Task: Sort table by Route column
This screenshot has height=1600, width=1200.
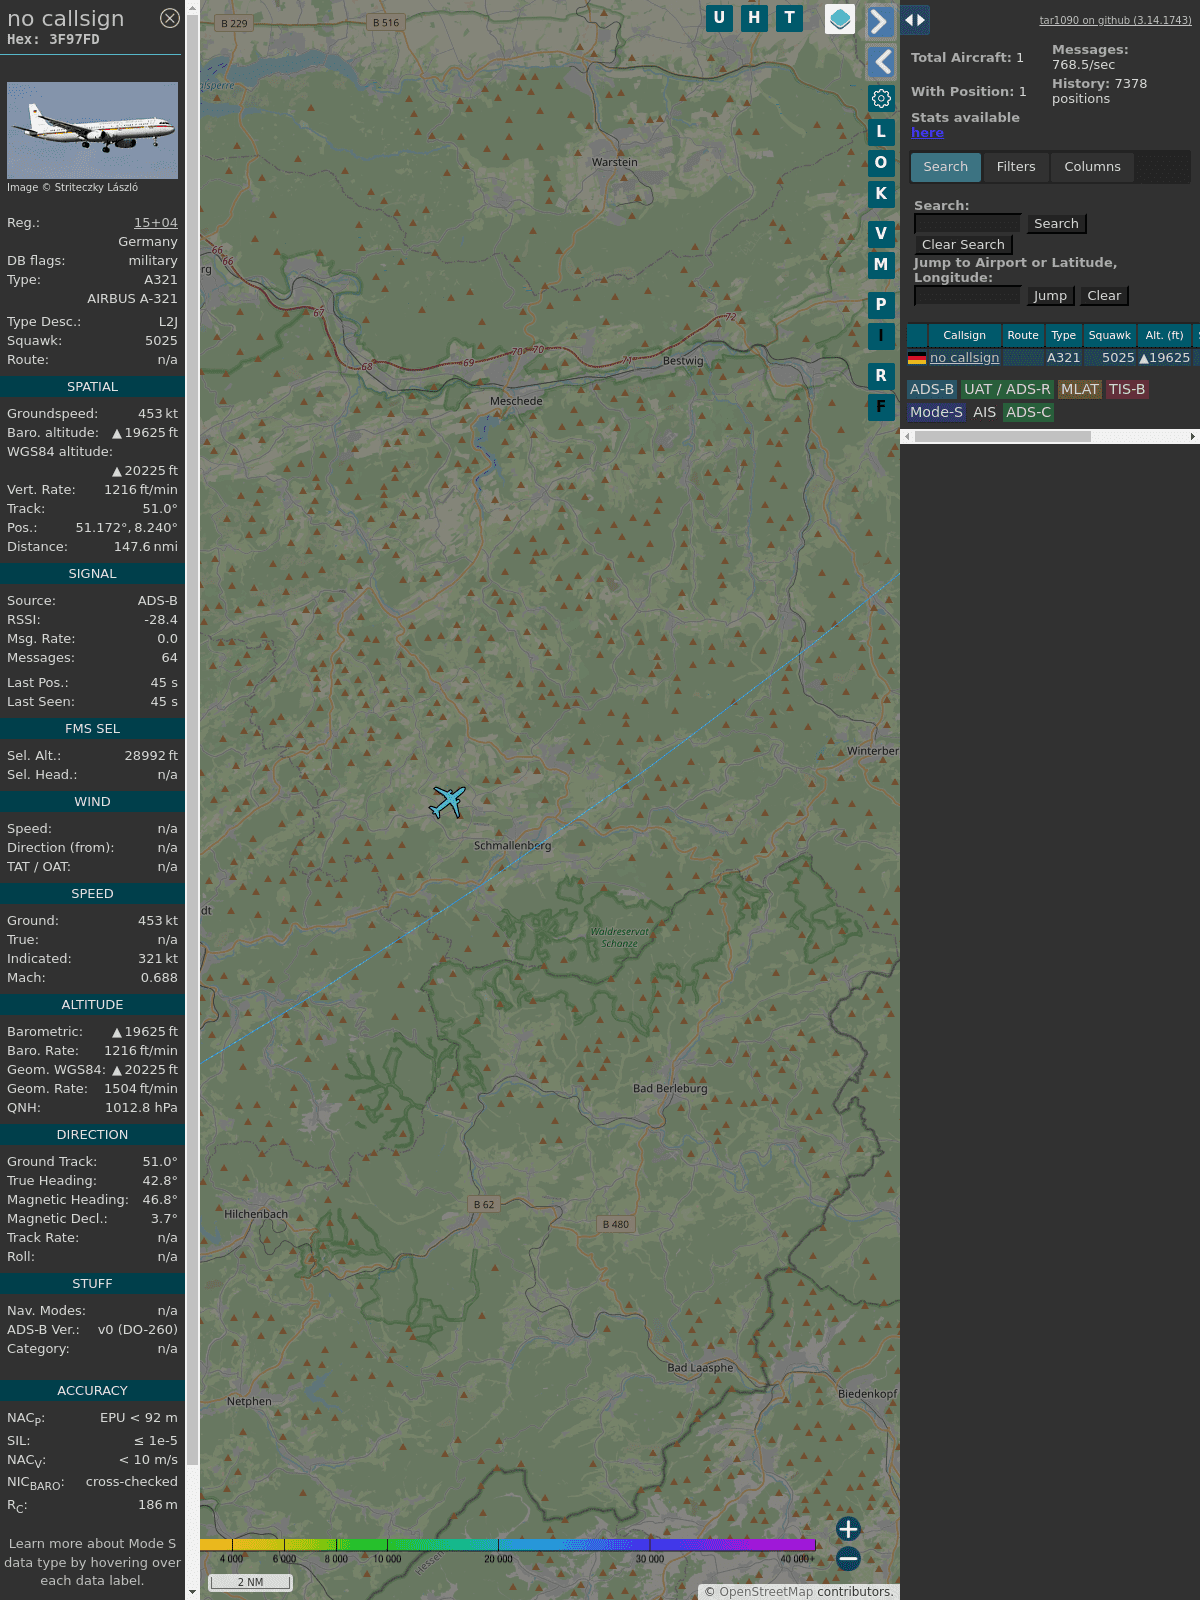Action: point(1023,335)
